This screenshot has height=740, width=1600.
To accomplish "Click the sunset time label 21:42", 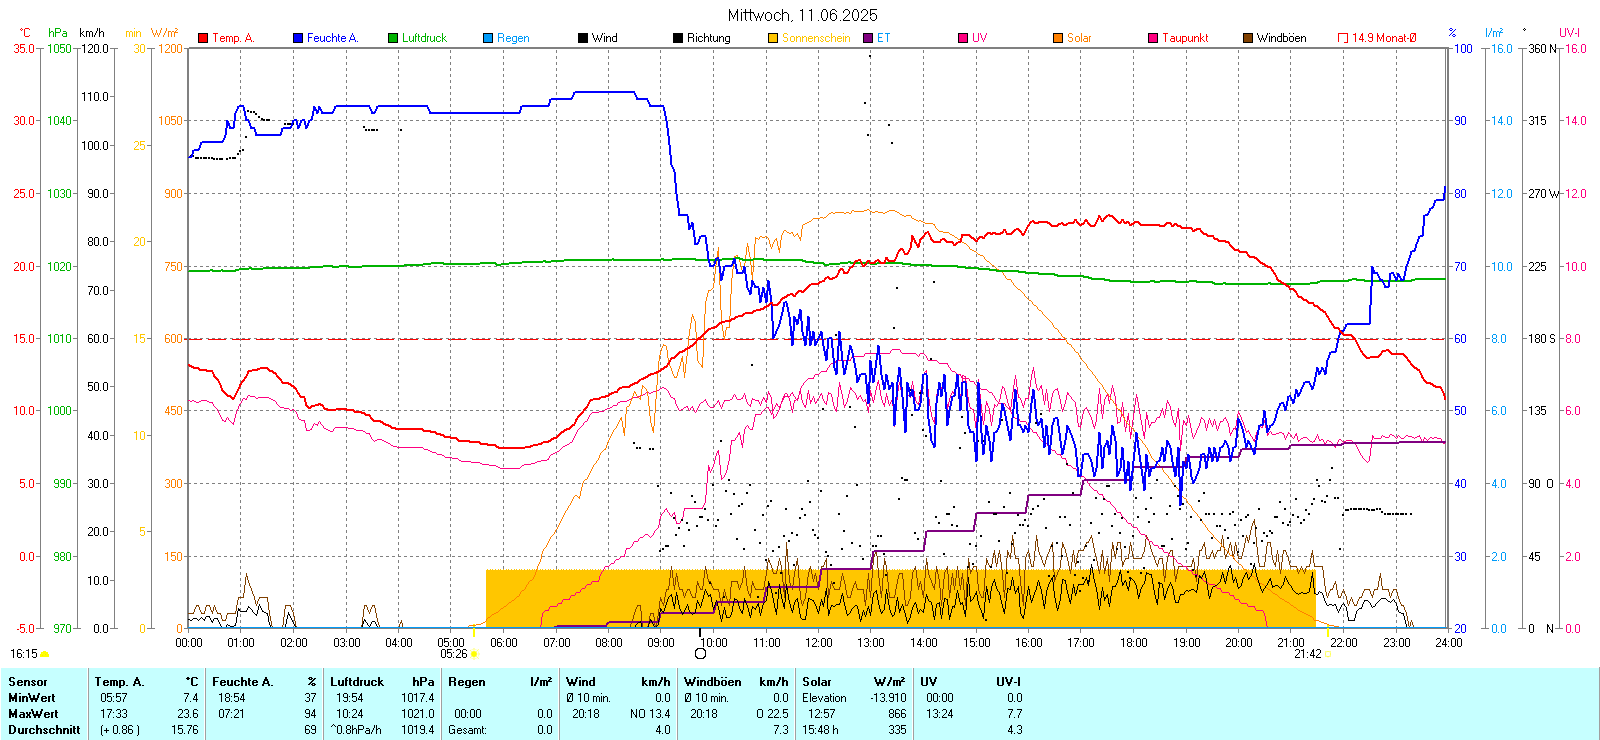I will [x=1307, y=654].
